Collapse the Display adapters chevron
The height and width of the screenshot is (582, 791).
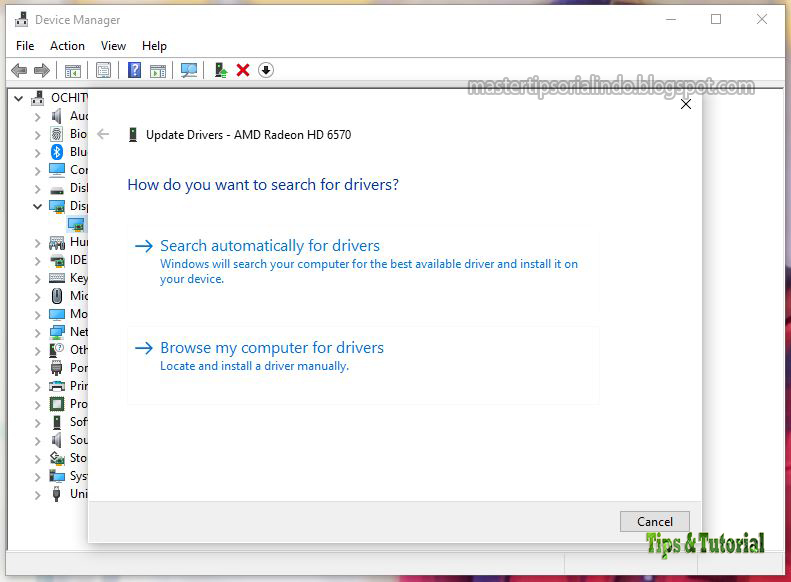tap(37, 206)
